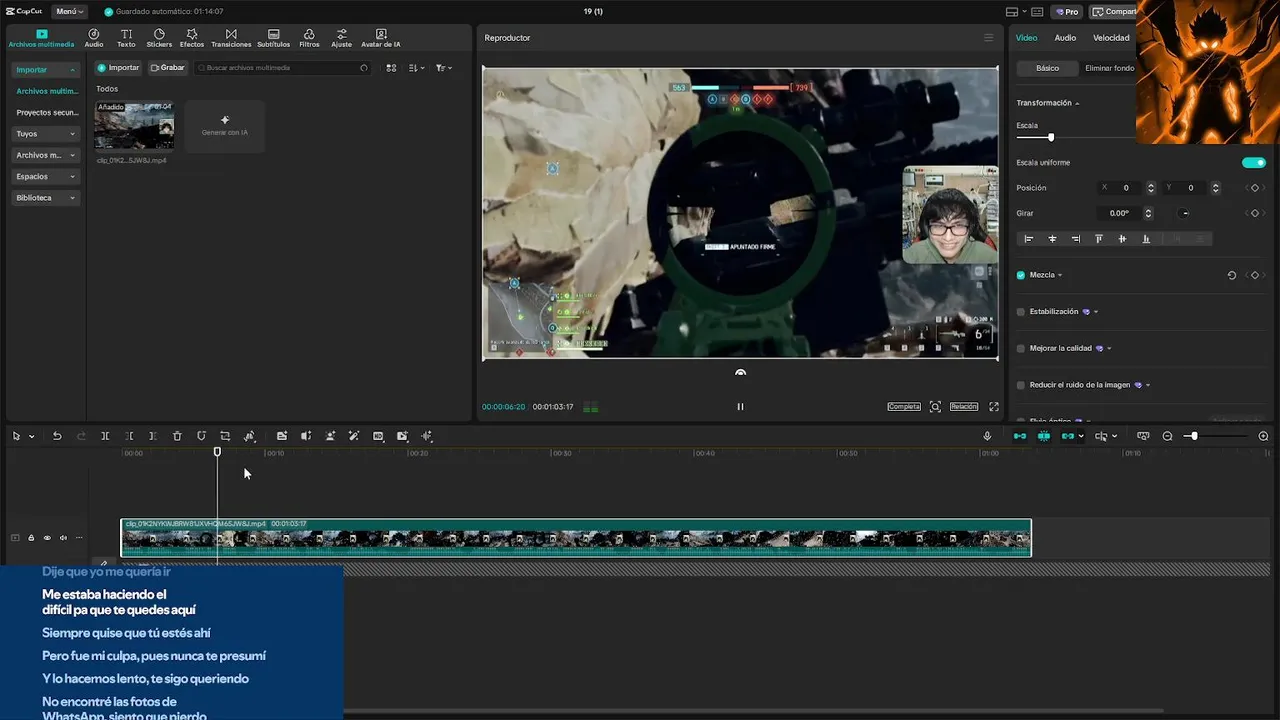Screen dimensions: 1280x720
Task: Click the record voiceover microphone icon
Action: pos(987,436)
